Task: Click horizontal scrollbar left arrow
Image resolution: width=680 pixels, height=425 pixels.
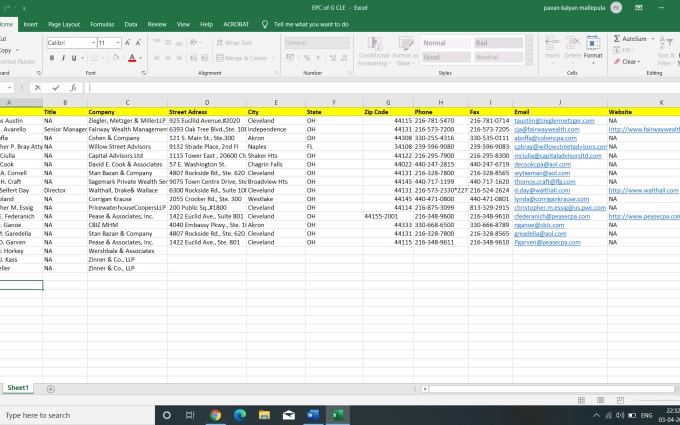Action: click(425, 389)
